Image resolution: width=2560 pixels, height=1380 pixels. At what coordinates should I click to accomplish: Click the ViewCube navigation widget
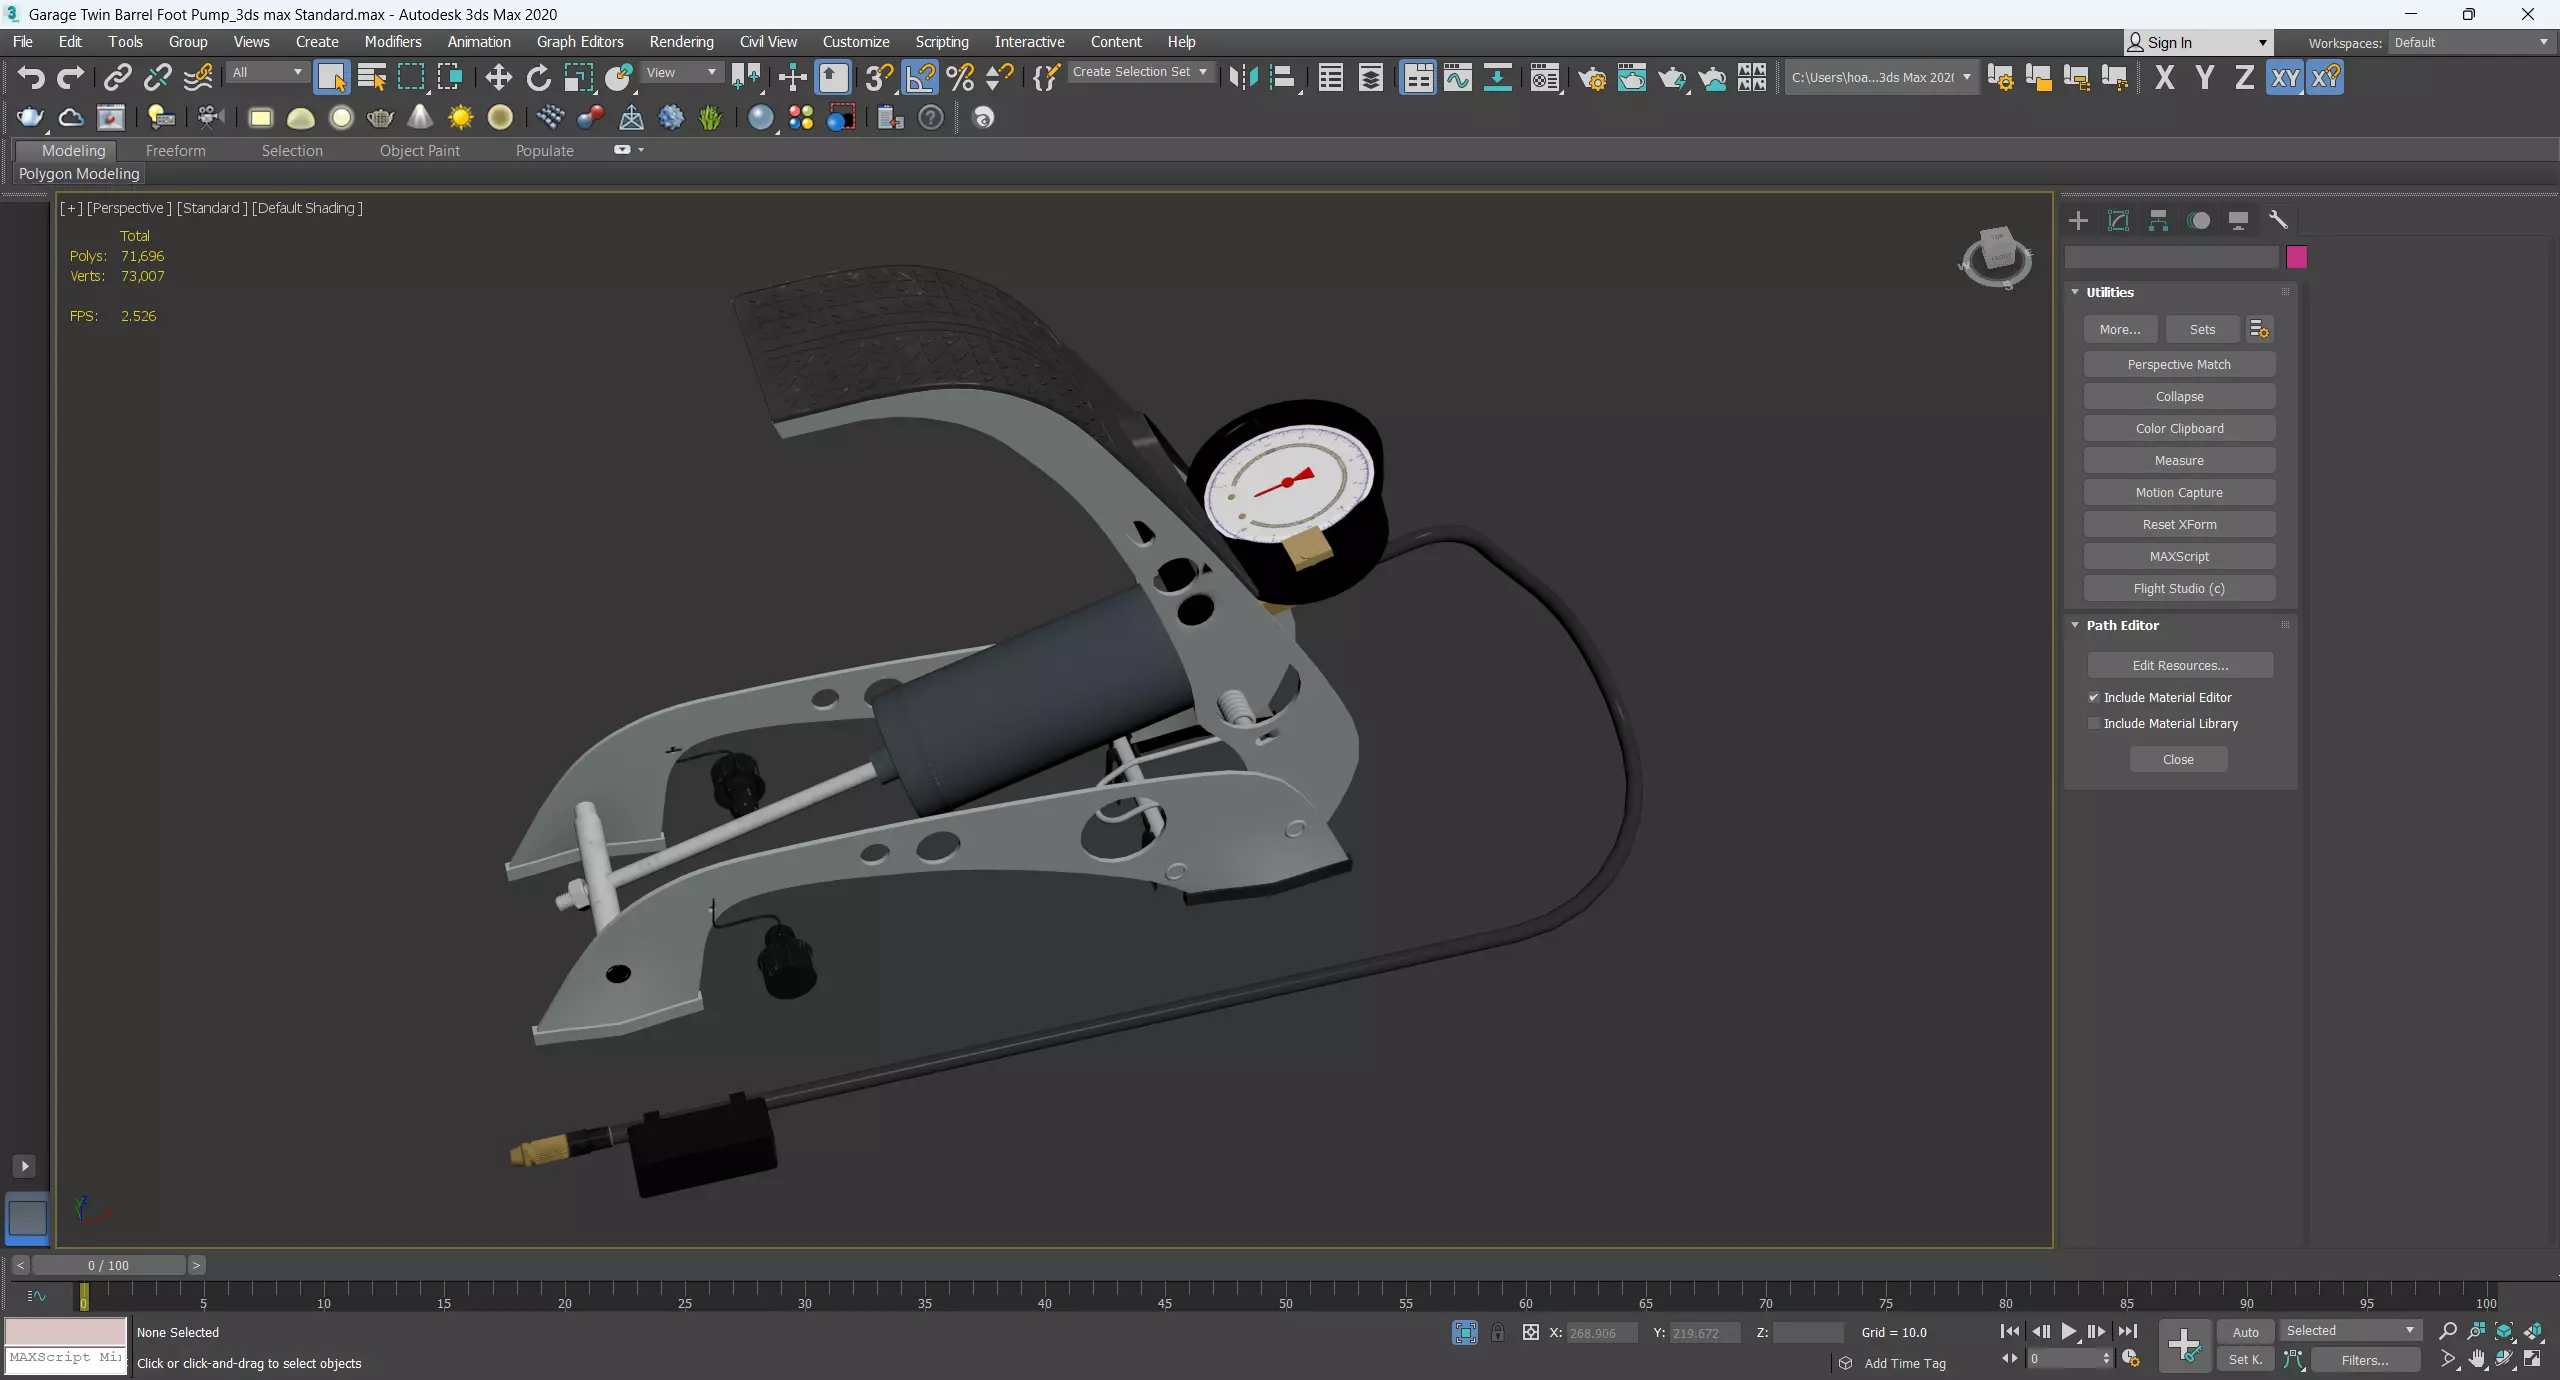tap(1996, 258)
